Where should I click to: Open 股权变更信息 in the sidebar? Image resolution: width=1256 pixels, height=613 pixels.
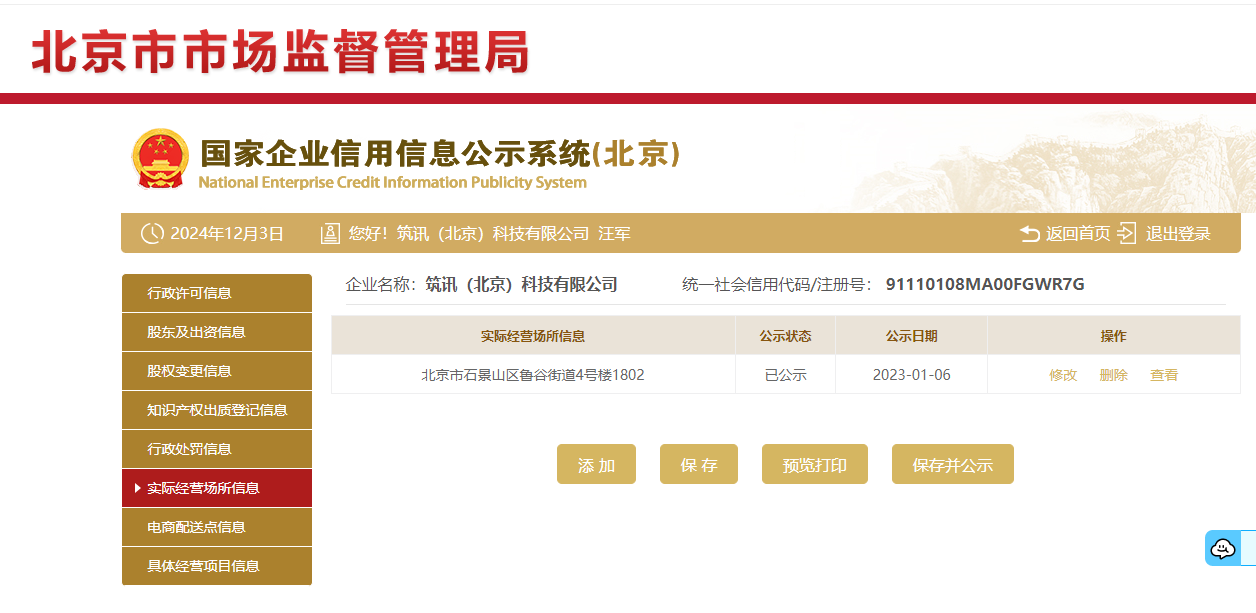tap(217, 371)
